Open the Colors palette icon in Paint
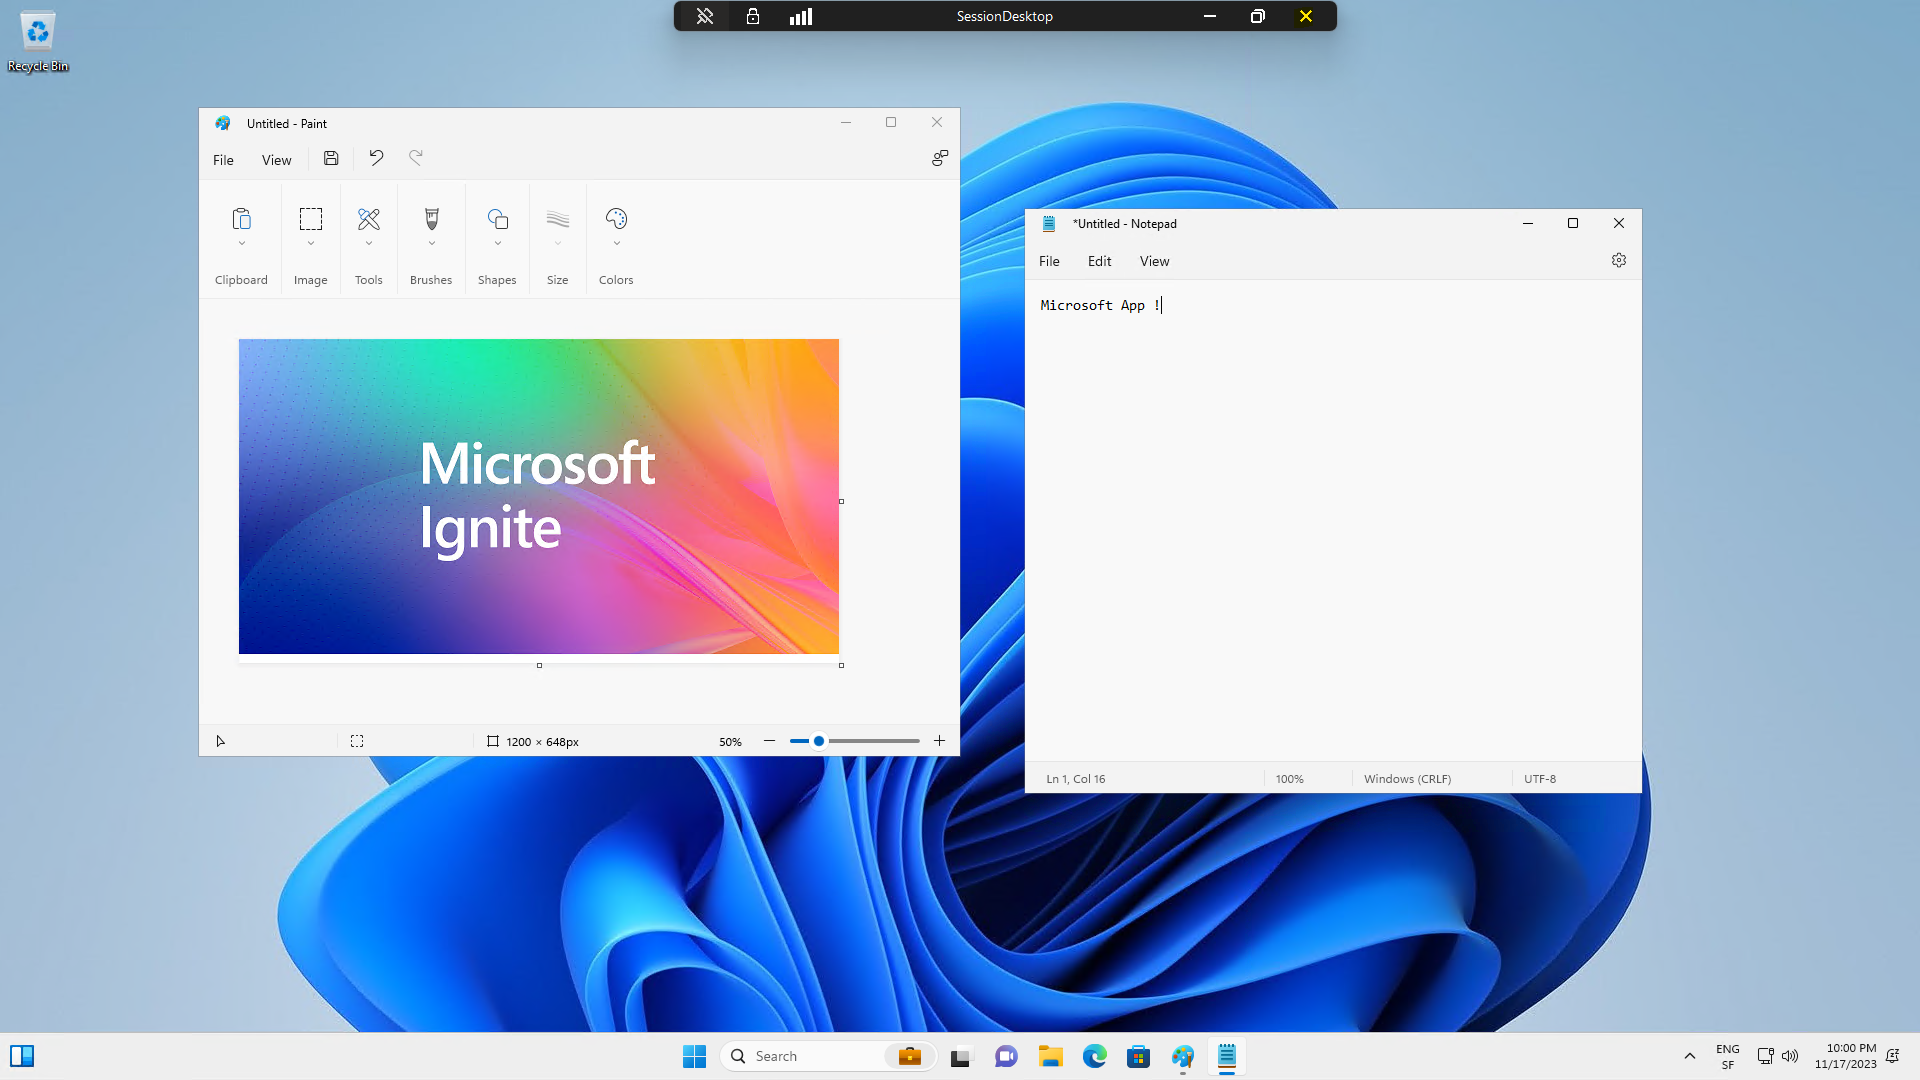 (616, 219)
